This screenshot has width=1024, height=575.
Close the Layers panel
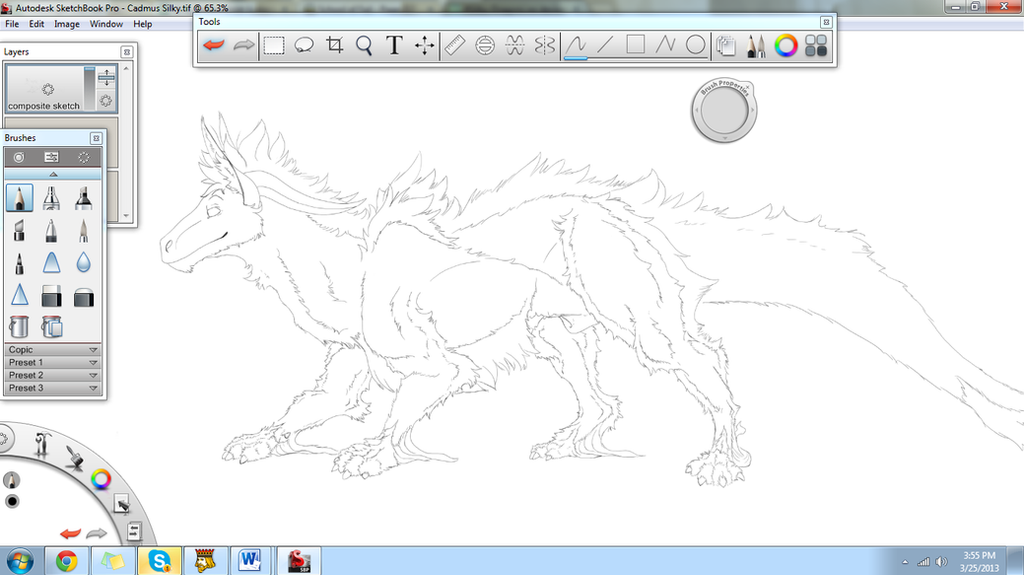click(127, 52)
